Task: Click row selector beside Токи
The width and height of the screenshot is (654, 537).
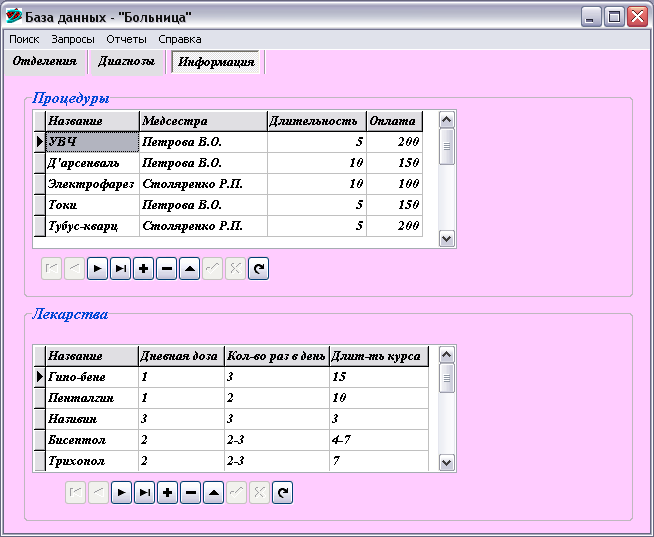Action: pos(40,205)
